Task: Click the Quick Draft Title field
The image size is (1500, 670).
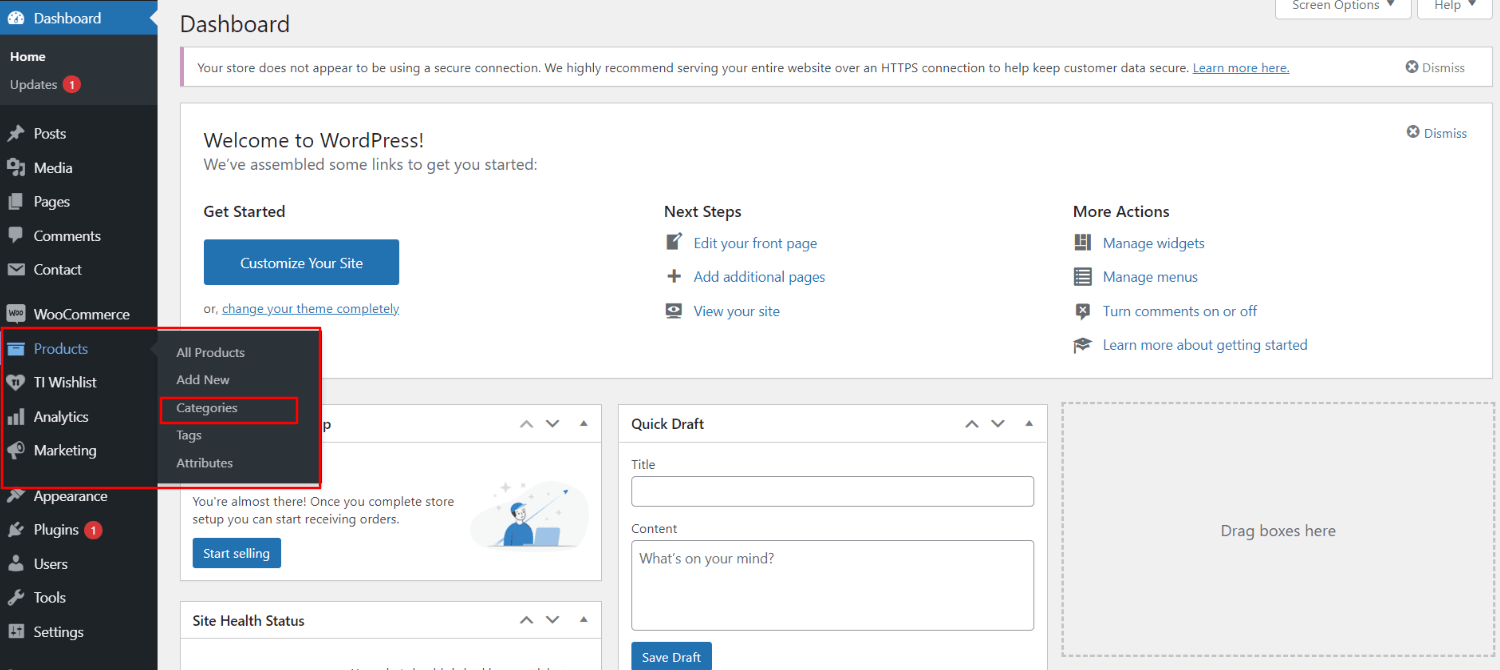Action: tap(832, 491)
